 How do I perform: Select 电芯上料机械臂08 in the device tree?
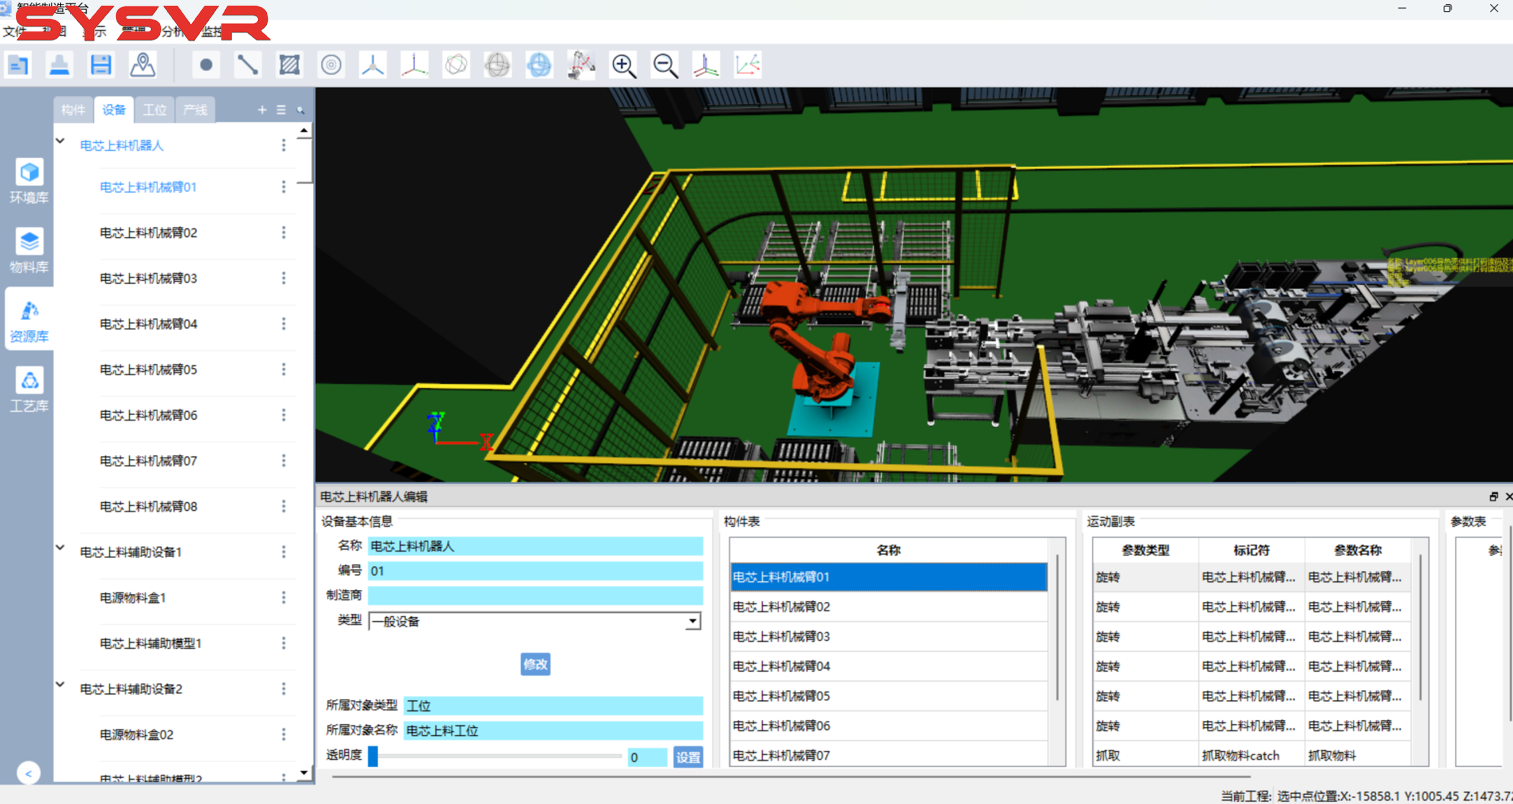(148, 507)
